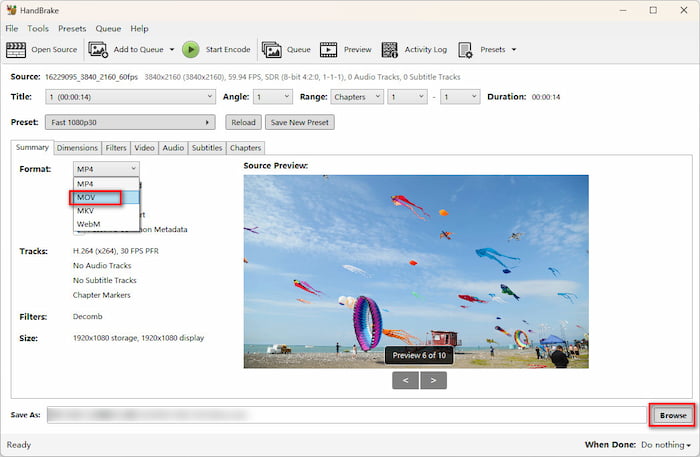Open the Tools menu
This screenshot has width=700, height=457.
[x=38, y=29]
